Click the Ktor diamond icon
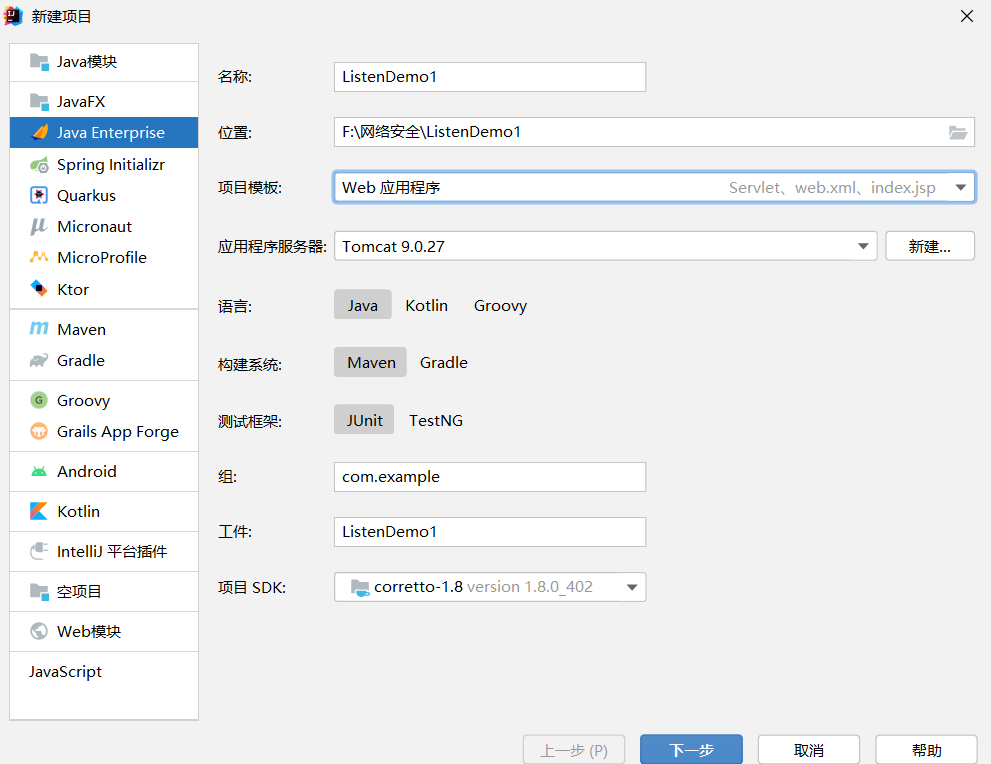Screen dimensions: 991x764 39,289
